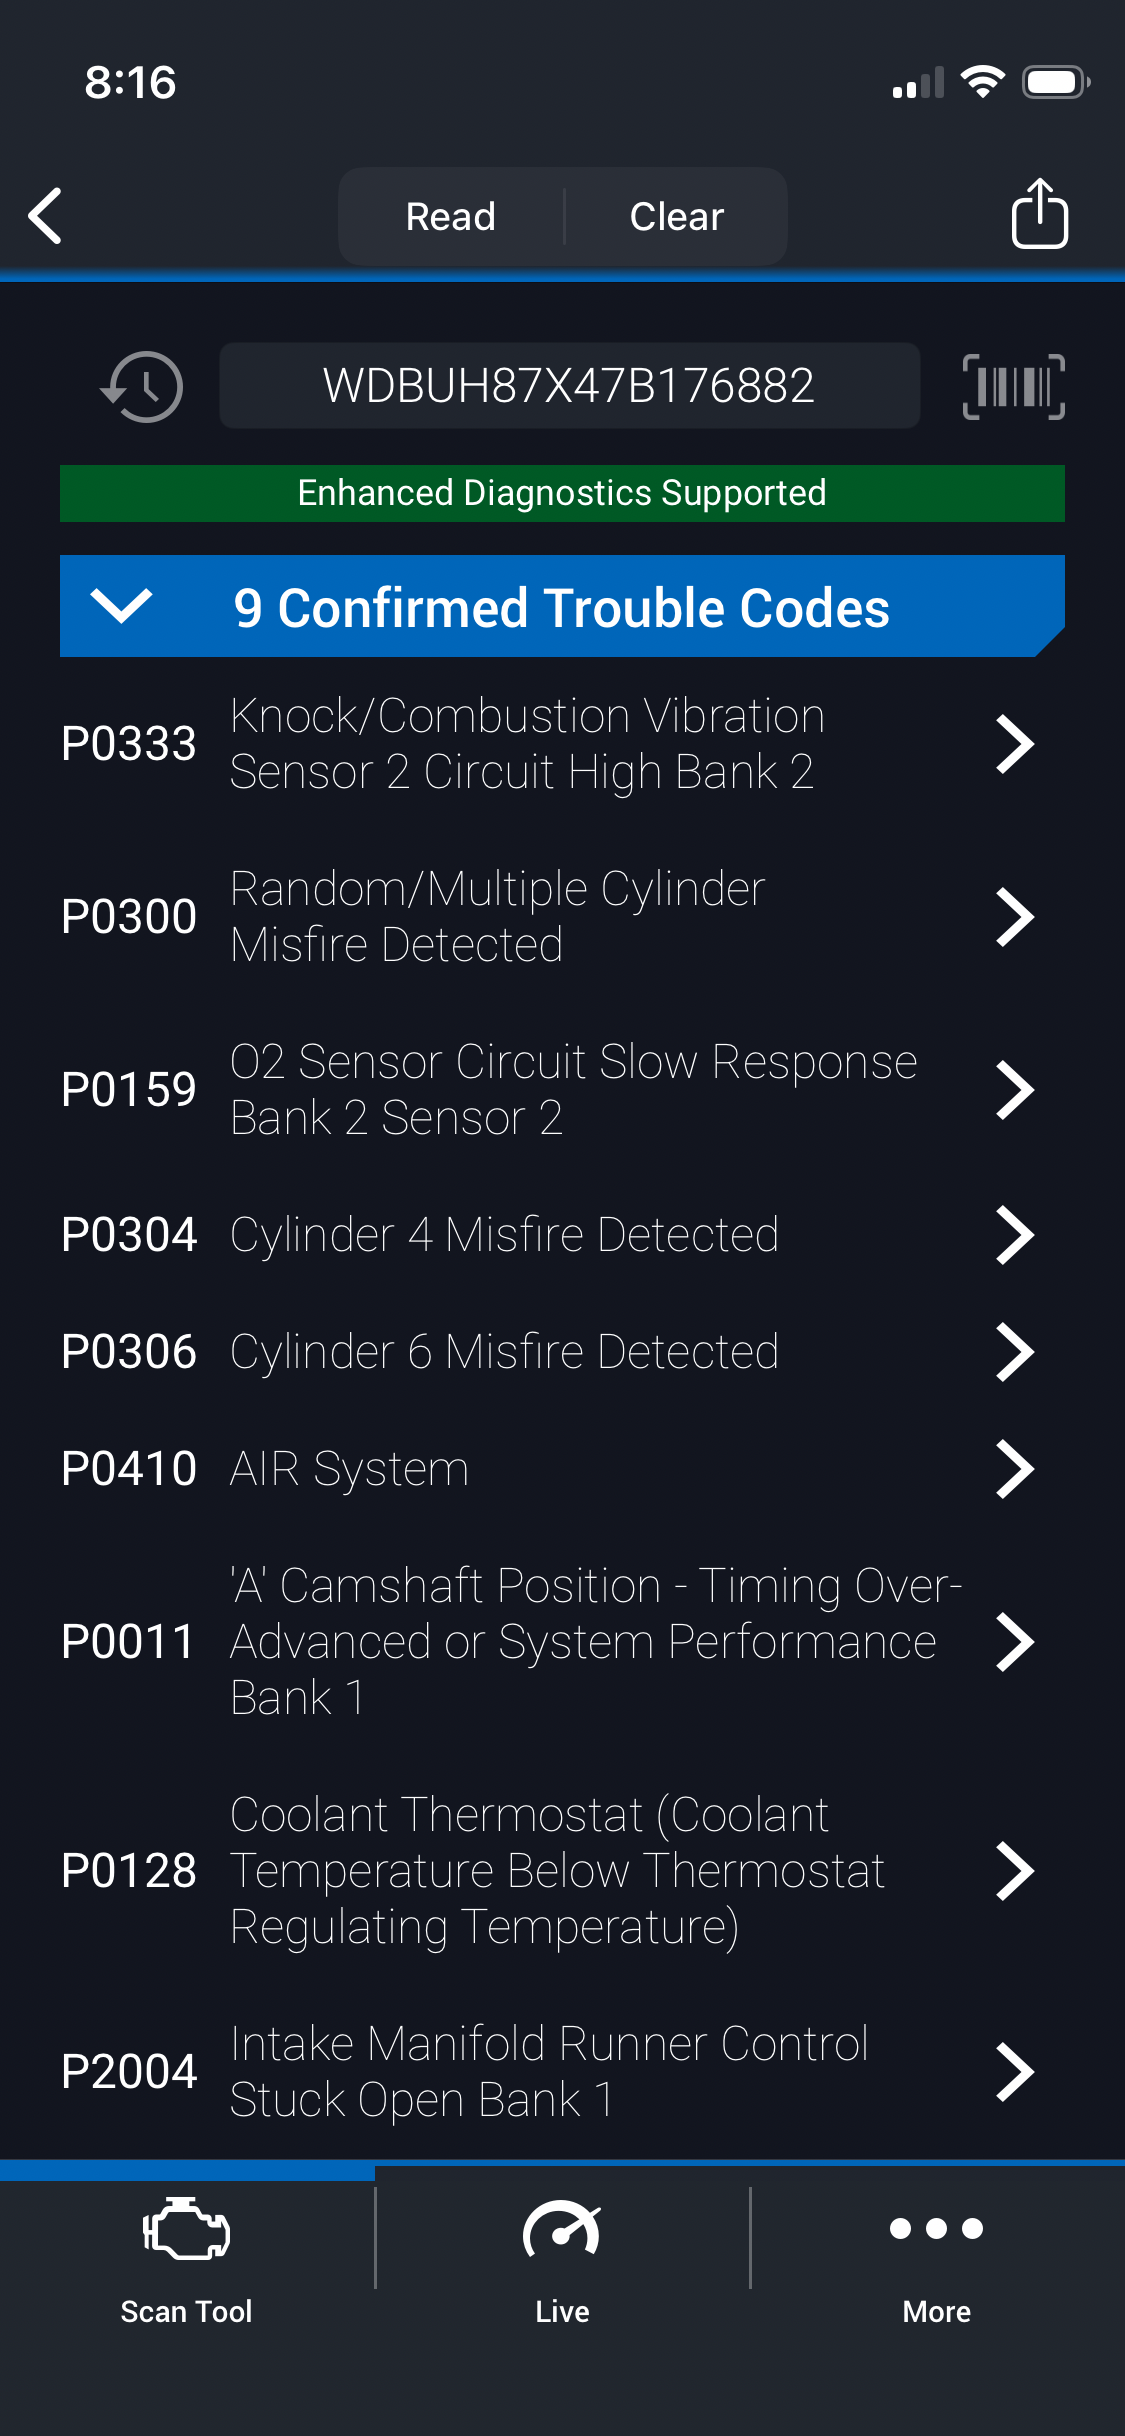Switch to the Live gauge tab

tap(562, 2256)
